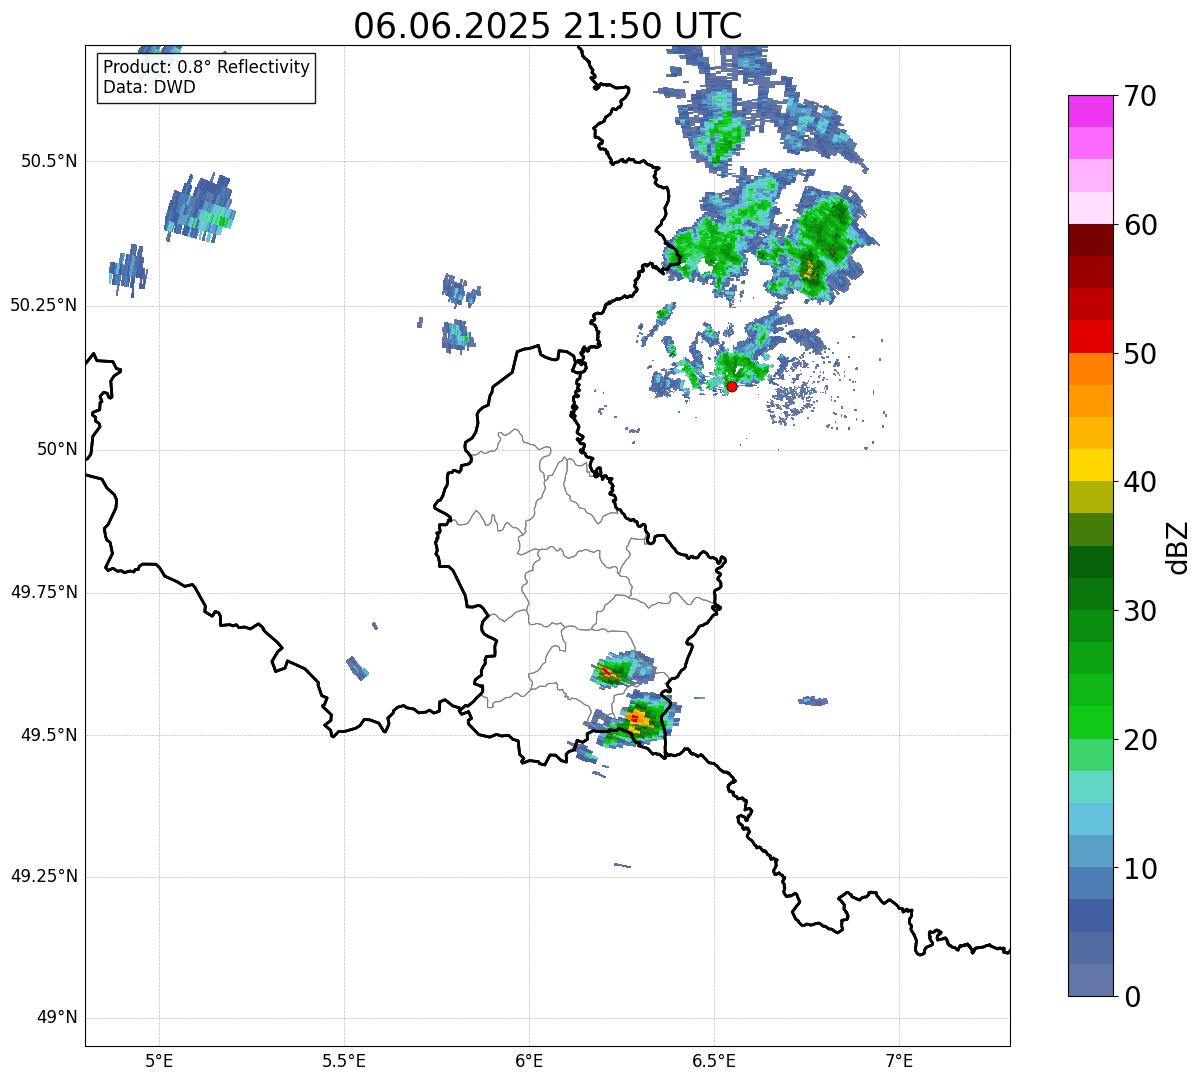Click the 6°E longitude label
Viewport: 1202px width, 1081px height.
529,1061
